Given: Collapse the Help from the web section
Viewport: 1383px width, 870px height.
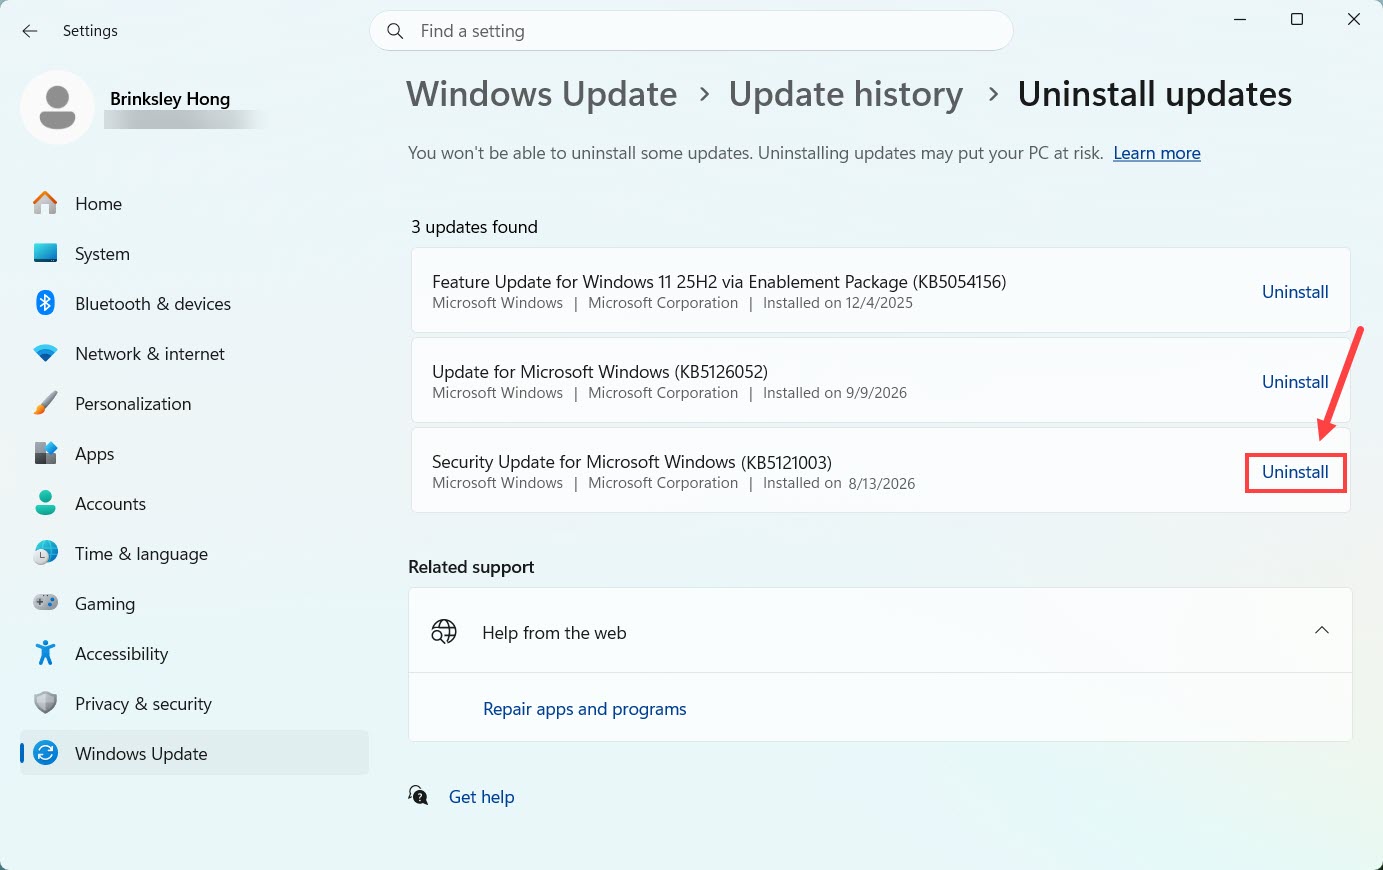Looking at the screenshot, I should pyautogui.click(x=1321, y=630).
